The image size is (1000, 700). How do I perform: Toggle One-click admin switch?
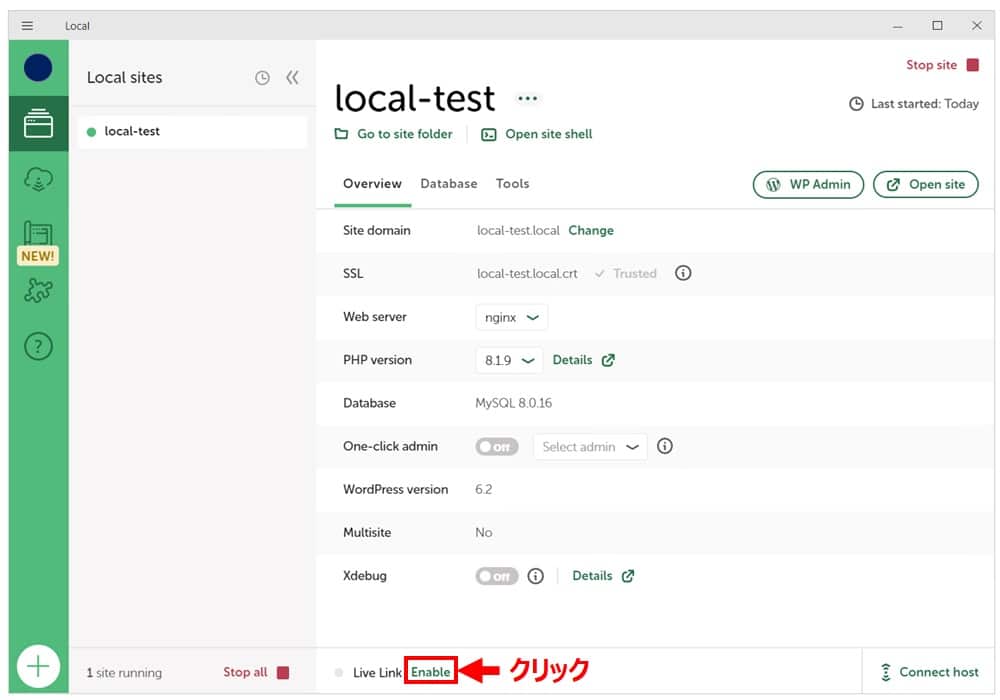click(496, 447)
